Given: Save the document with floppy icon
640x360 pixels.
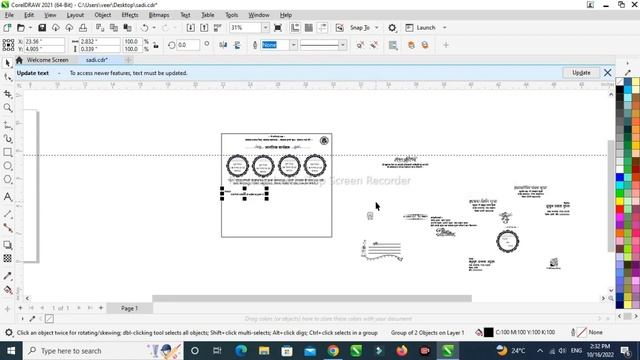Looking at the screenshot, I should pos(42,28).
